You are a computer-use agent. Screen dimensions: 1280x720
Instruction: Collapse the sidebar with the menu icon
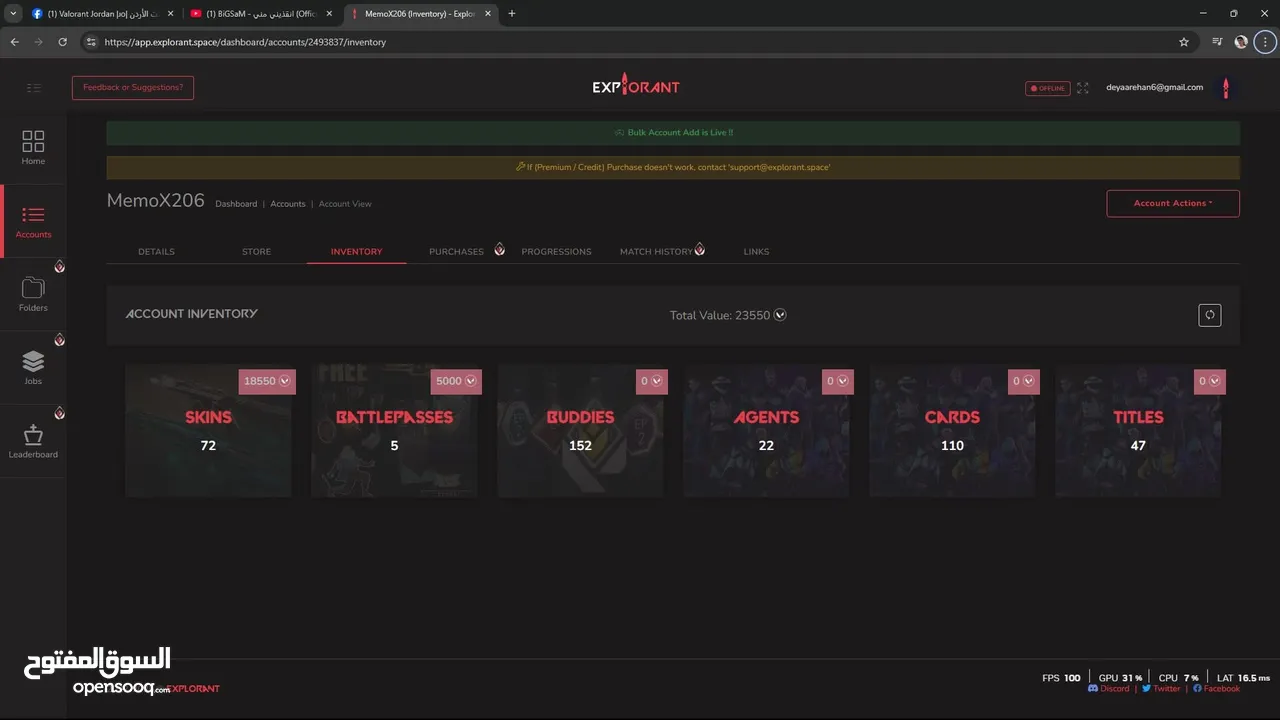[34, 88]
